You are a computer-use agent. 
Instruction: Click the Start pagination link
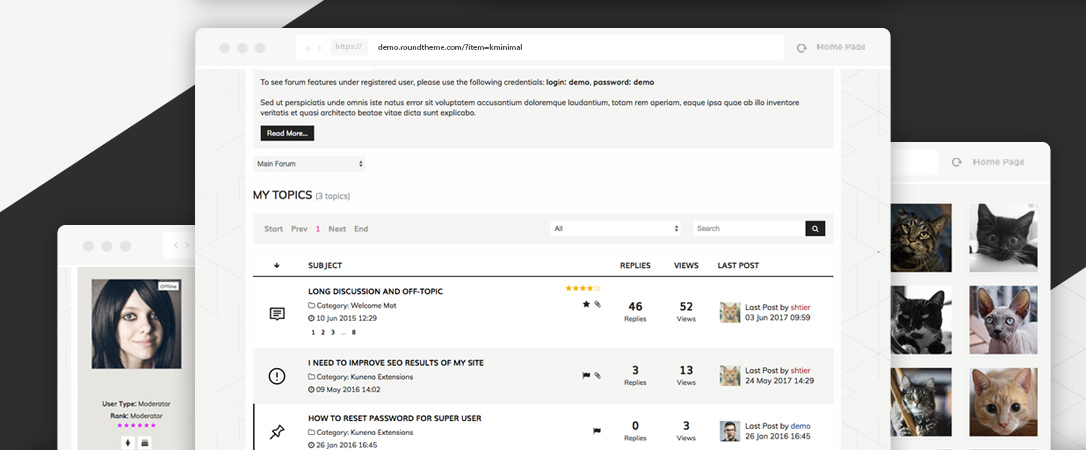(x=274, y=229)
